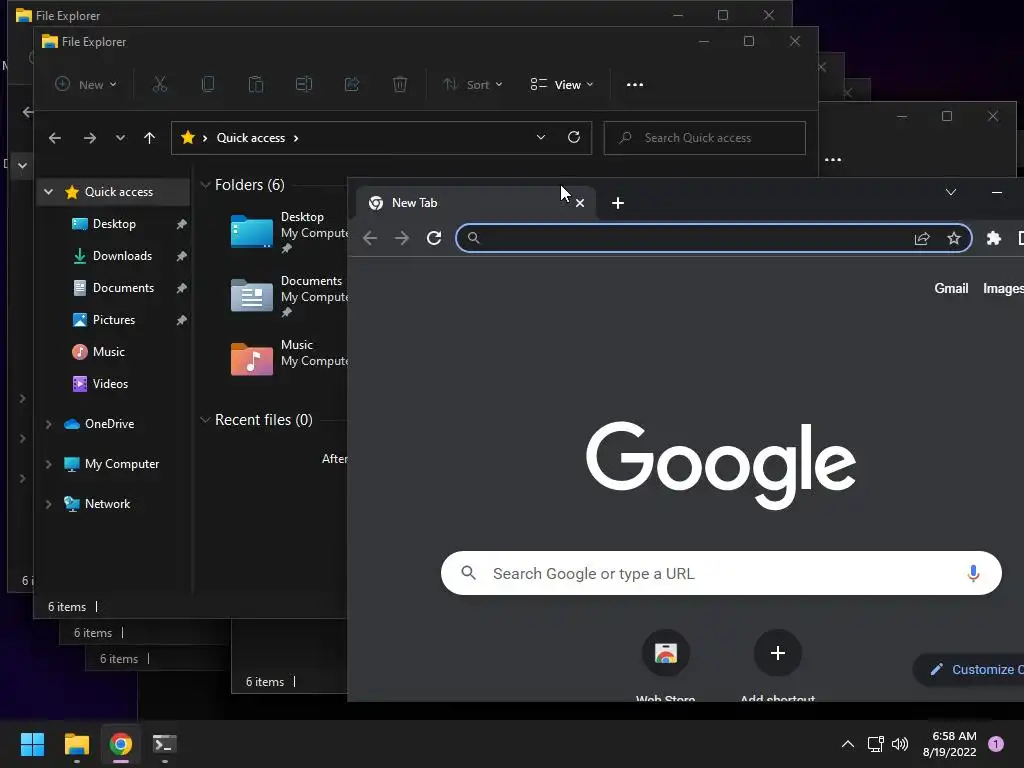
Task: Open the terminal icon on the taskbar
Action: 165,744
